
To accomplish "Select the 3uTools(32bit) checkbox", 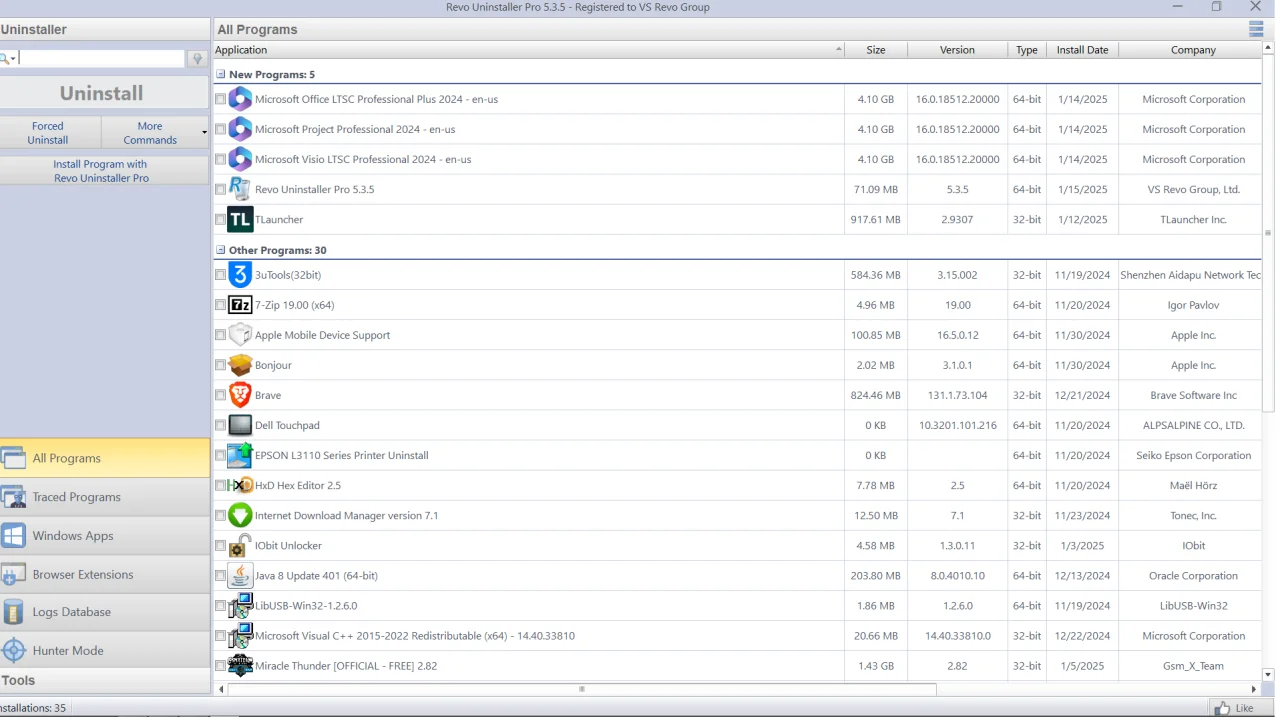I will click(x=220, y=275).
